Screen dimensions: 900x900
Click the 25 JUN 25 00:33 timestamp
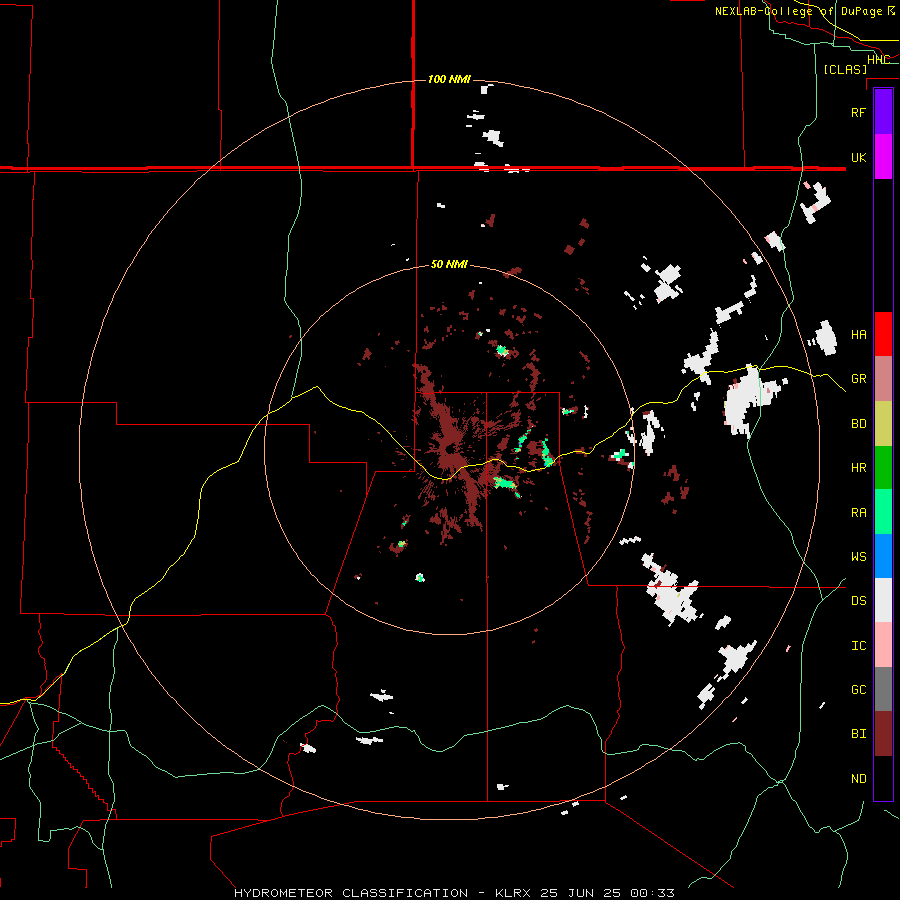(x=607, y=893)
